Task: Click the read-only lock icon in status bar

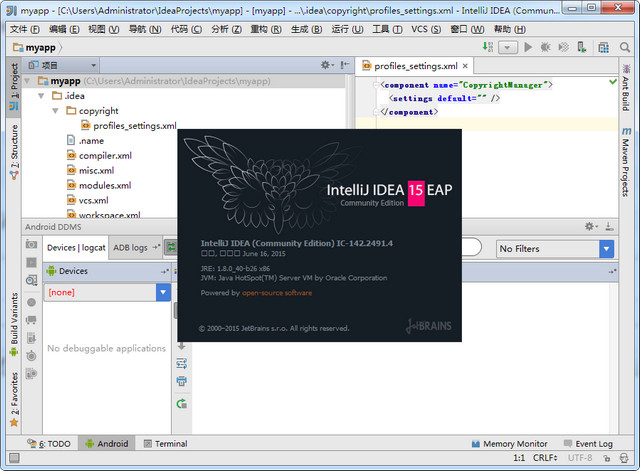Action: click(x=607, y=458)
